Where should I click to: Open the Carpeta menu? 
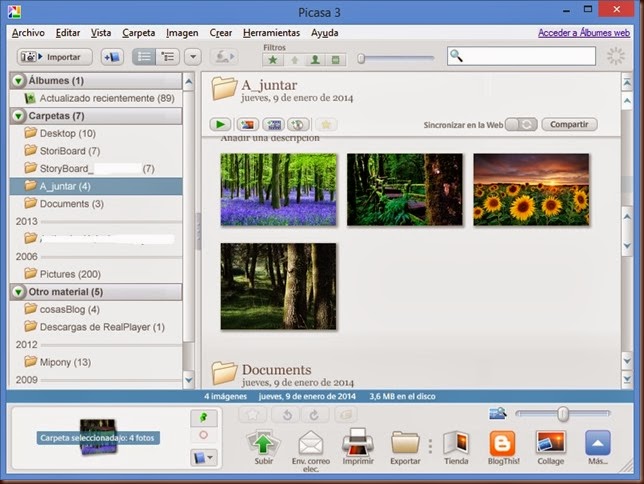click(139, 33)
